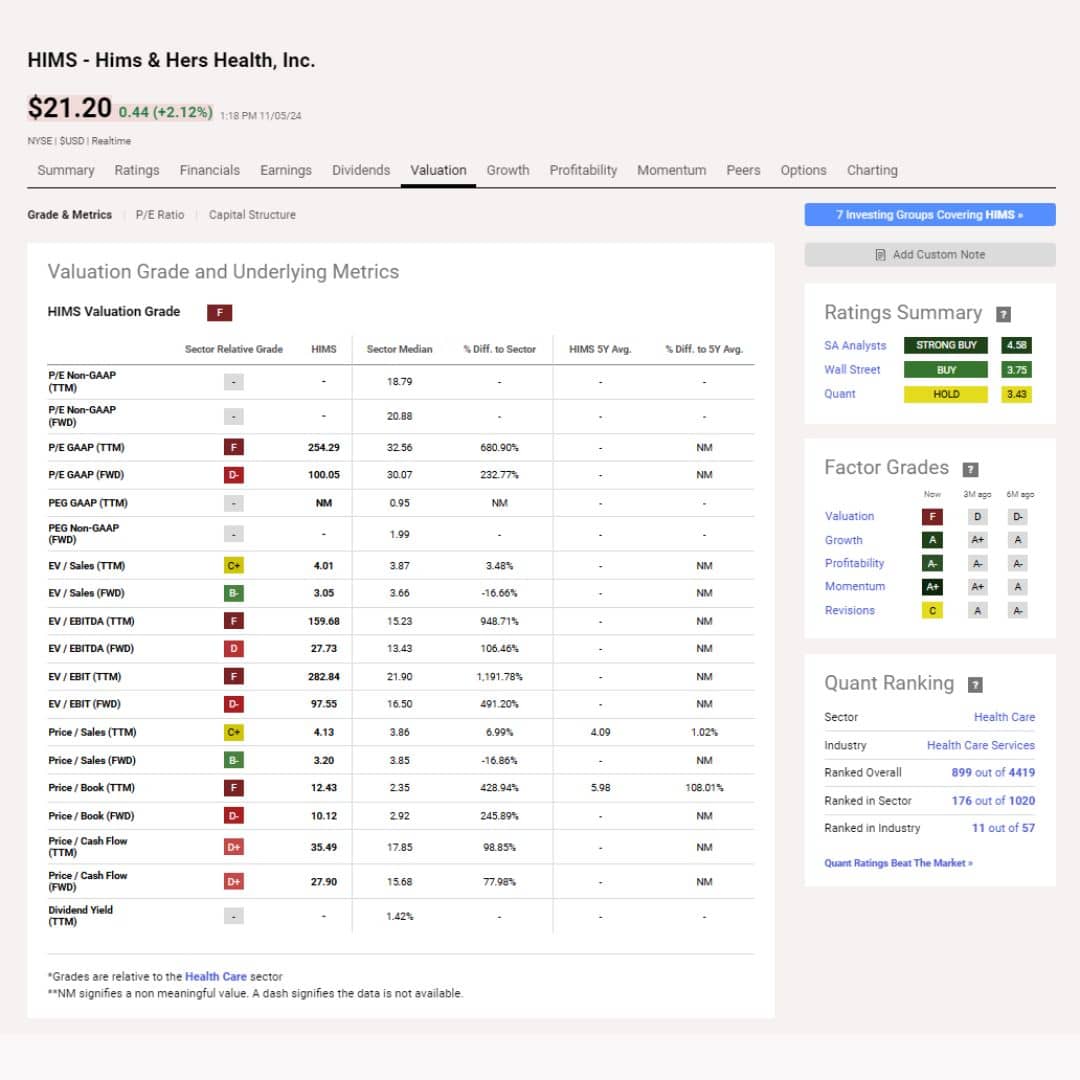Click the F grade badge for Price / Book (TTM)

point(233,788)
